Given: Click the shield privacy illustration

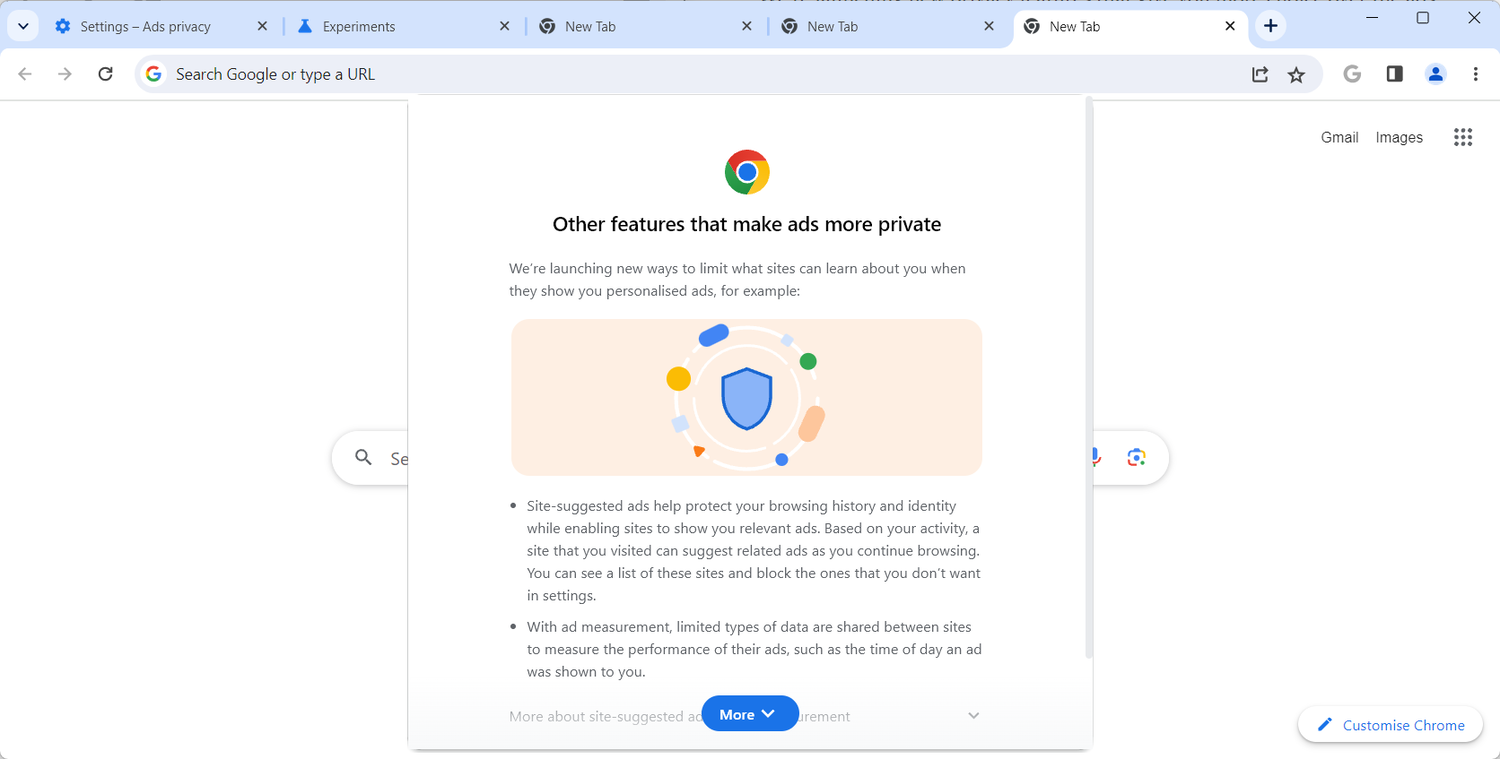Looking at the screenshot, I should (x=747, y=398).
